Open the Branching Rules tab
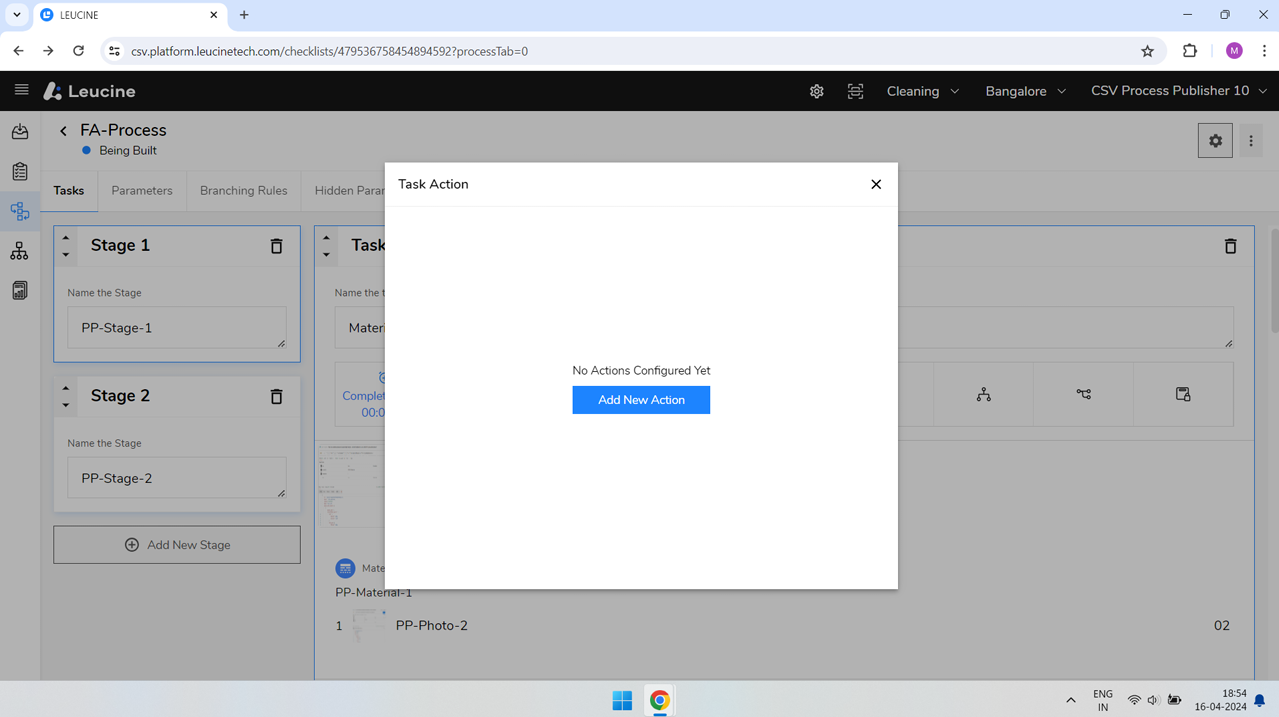1279x717 pixels. 243,190
